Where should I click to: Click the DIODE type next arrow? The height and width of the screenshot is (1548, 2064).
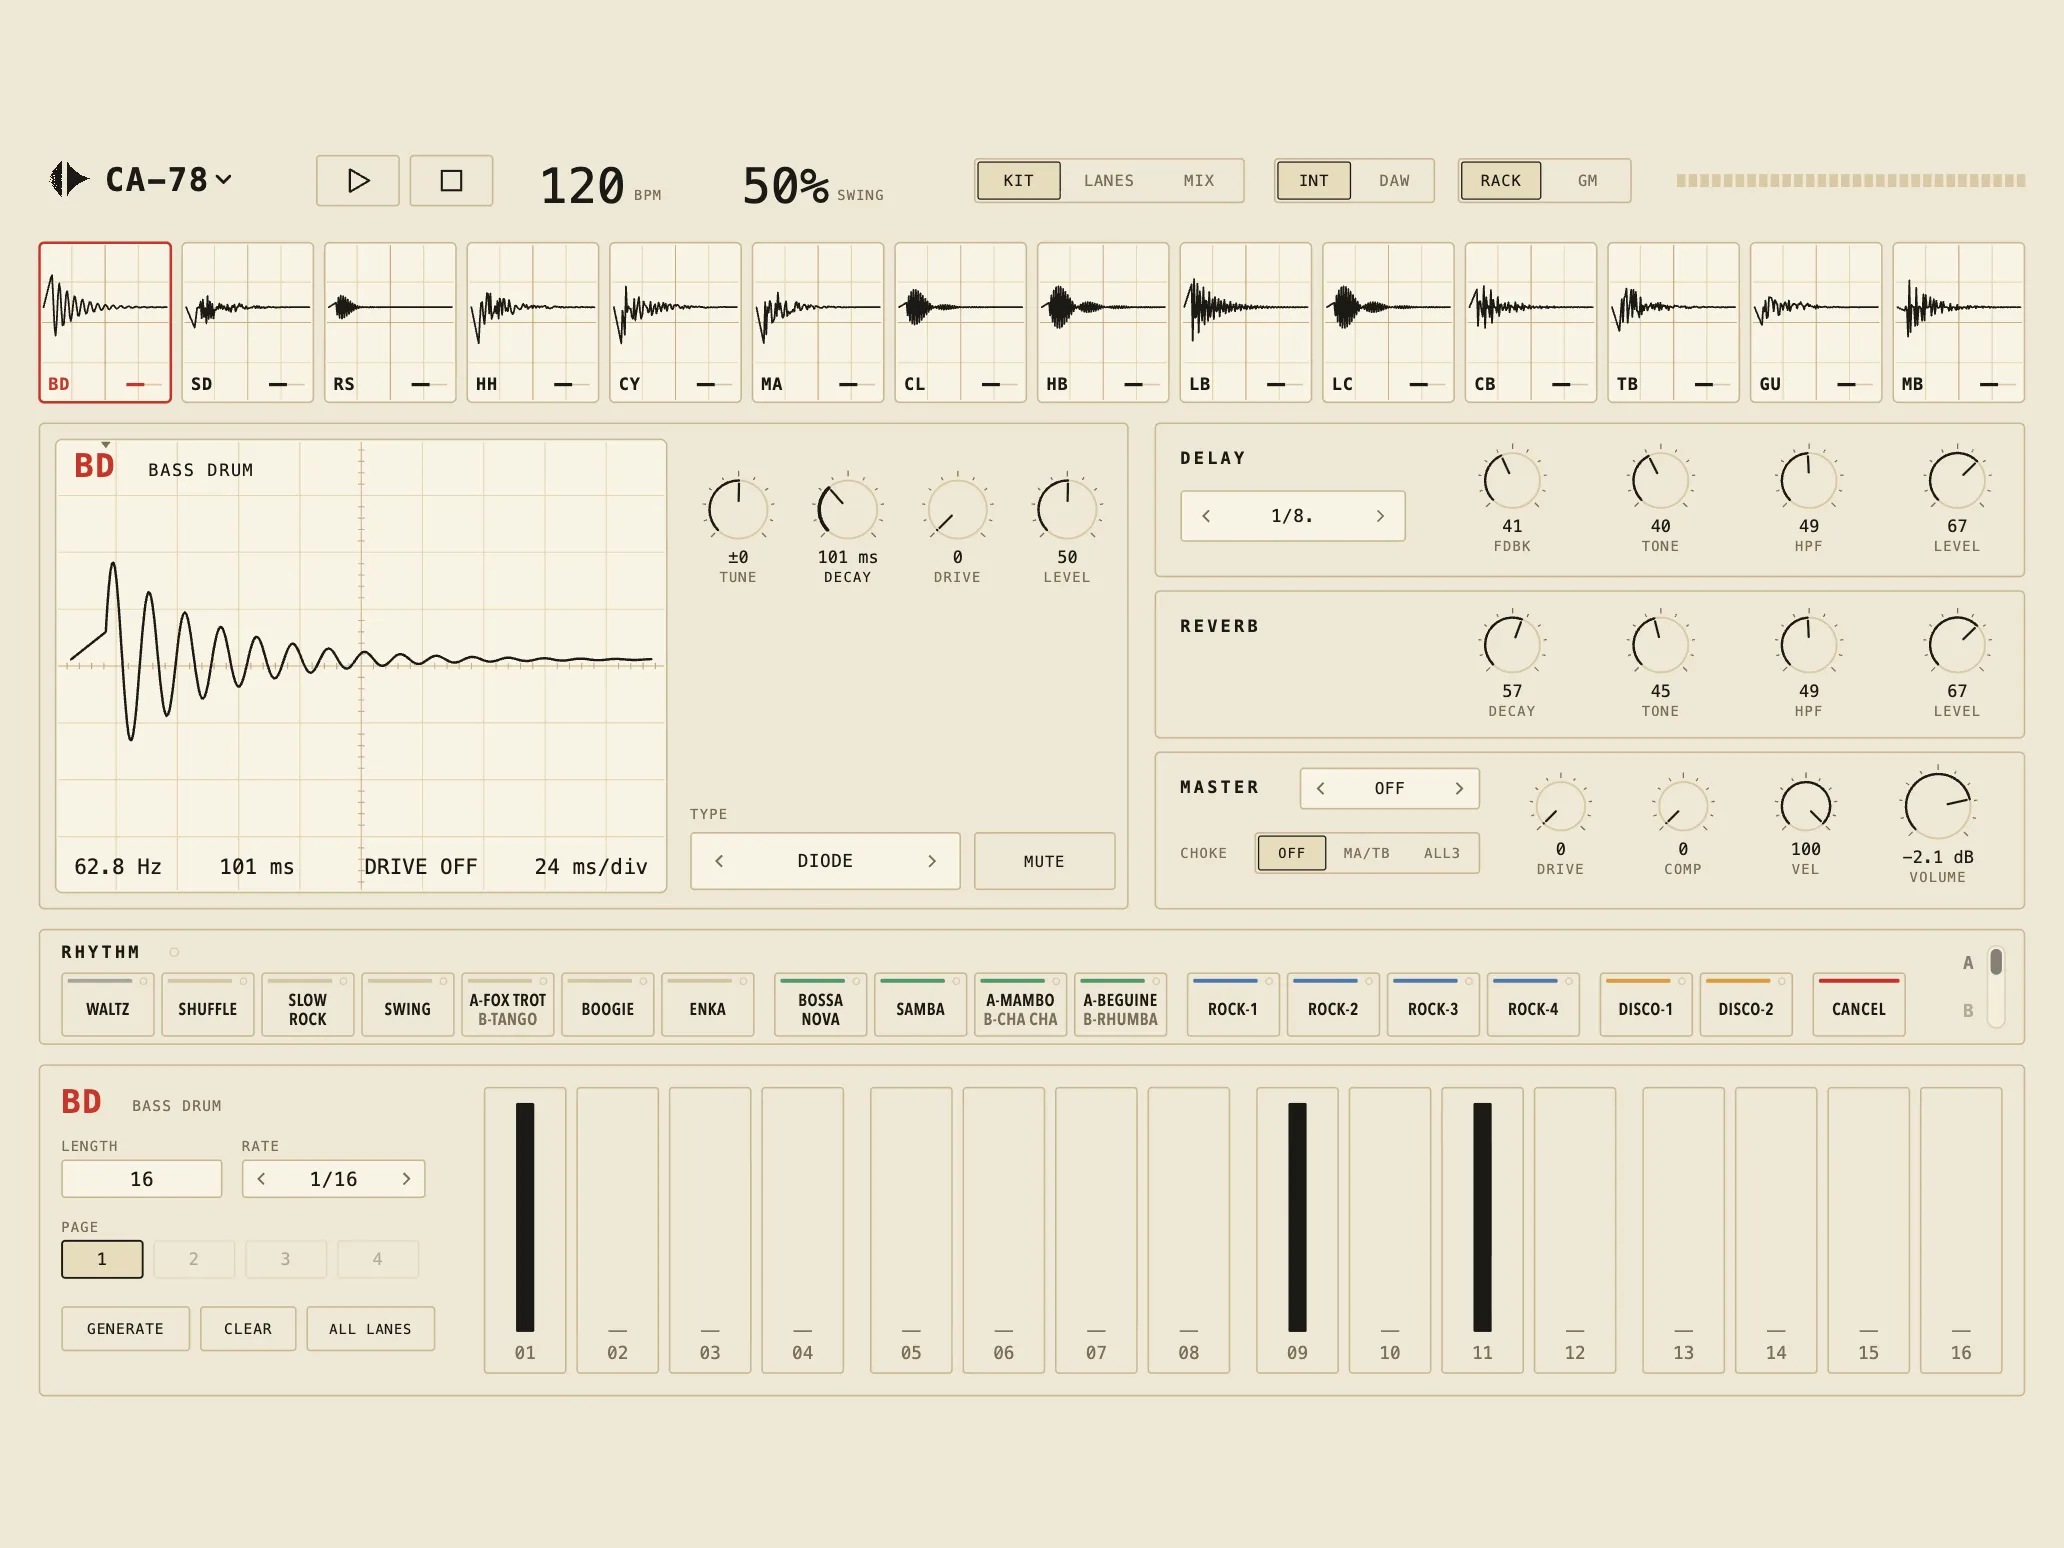pos(932,861)
